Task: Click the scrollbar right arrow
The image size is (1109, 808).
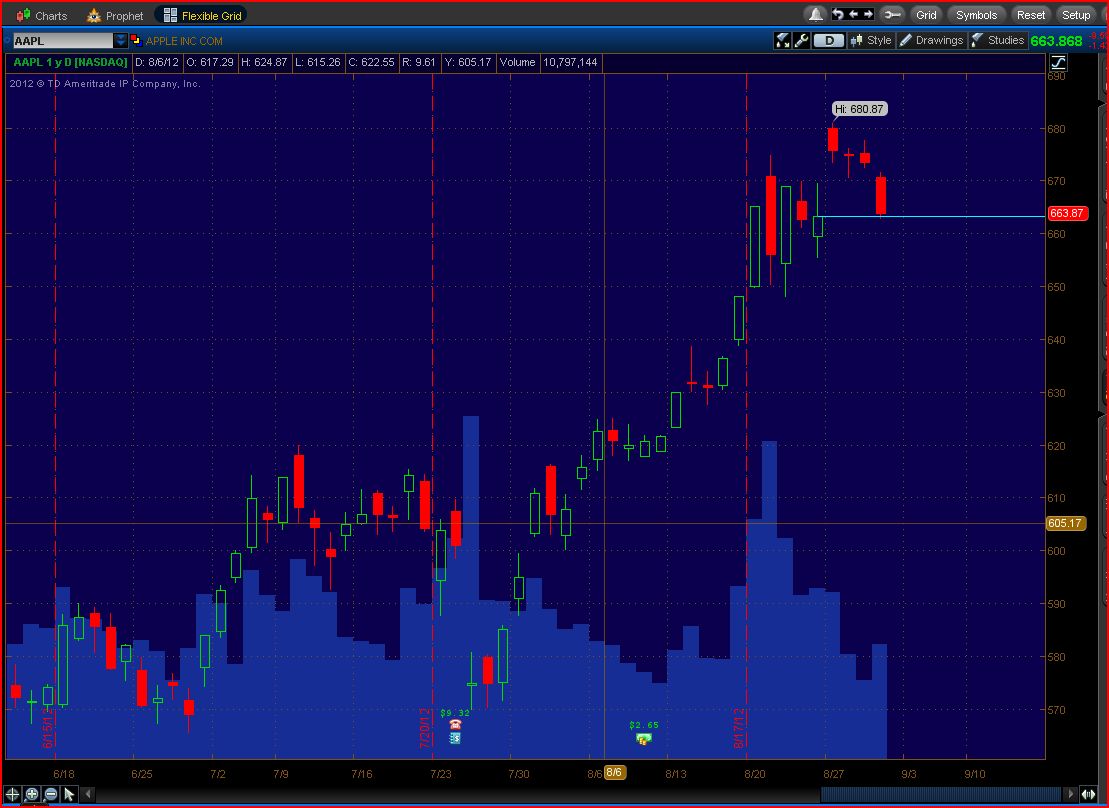Action: point(1070,795)
